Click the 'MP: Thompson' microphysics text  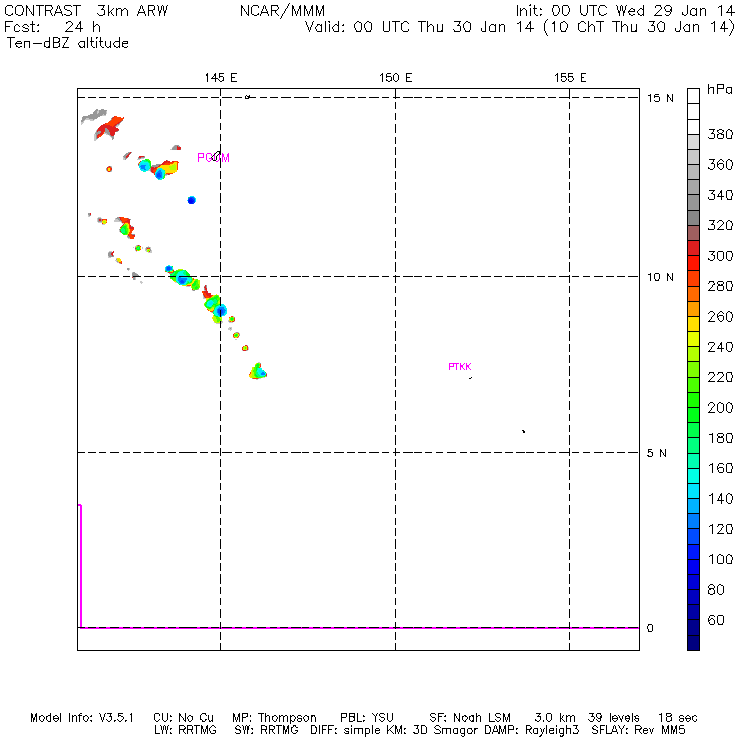(274, 718)
